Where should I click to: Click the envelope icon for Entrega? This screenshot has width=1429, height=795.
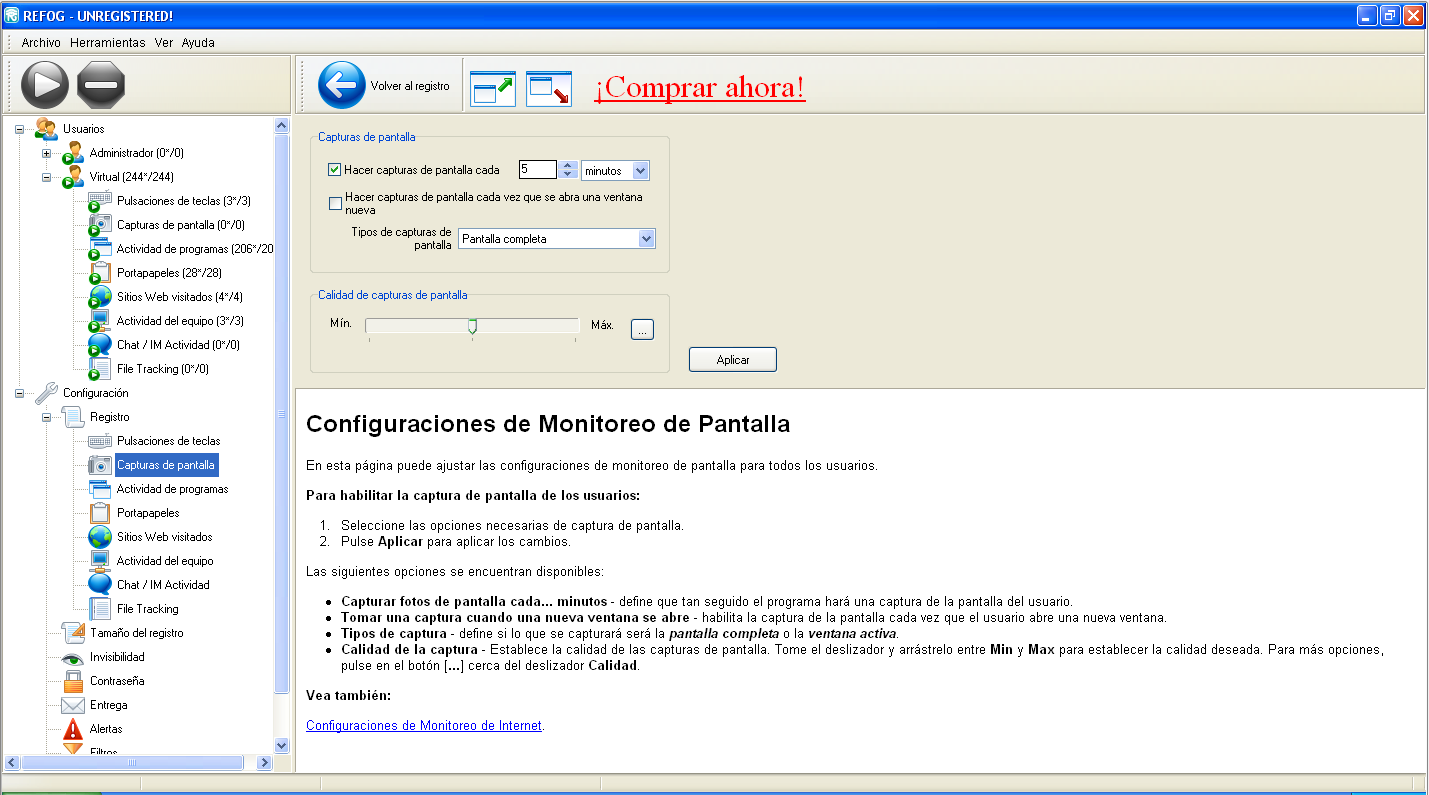click(73, 705)
